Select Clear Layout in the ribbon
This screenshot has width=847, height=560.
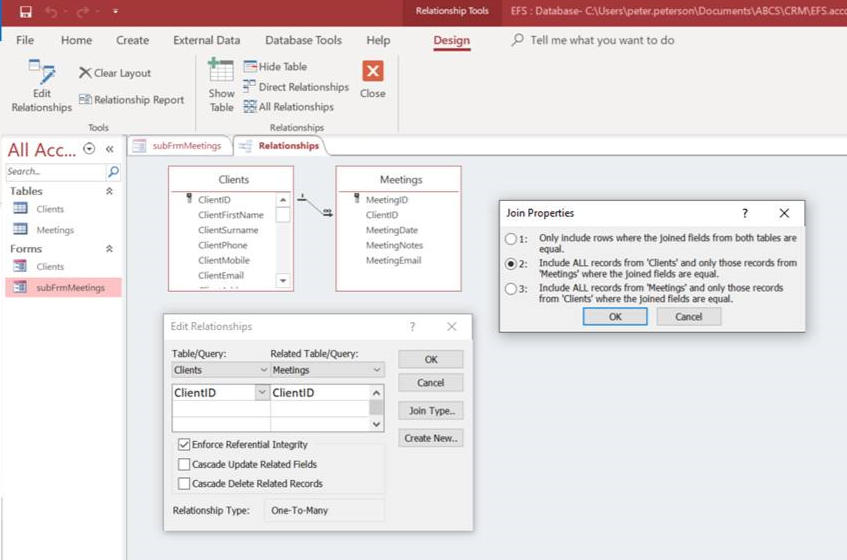click(114, 73)
